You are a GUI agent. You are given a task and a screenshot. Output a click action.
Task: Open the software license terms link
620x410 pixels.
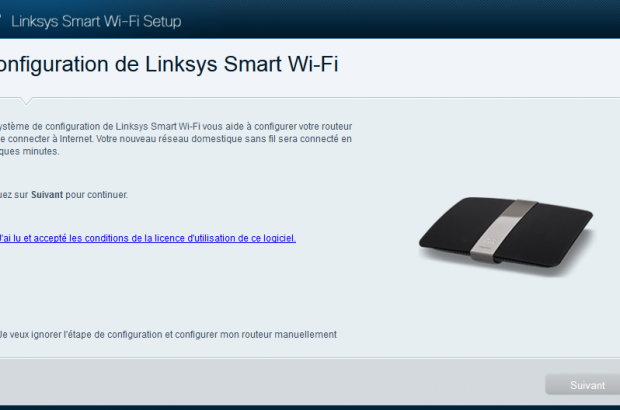tap(147, 238)
